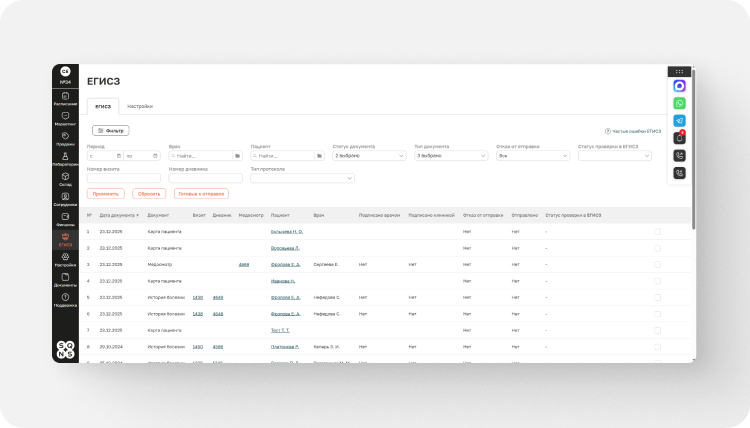Open Склад box icon in sidebar
The image size is (750, 428).
tap(66, 179)
